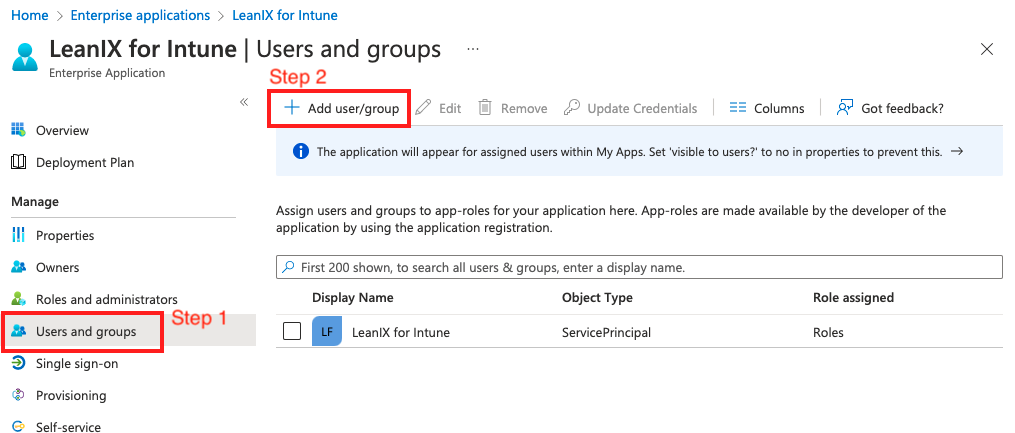Click the Properties bars icon
This screenshot has height=433, width=1015.
pyautogui.click(x=18, y=235)
